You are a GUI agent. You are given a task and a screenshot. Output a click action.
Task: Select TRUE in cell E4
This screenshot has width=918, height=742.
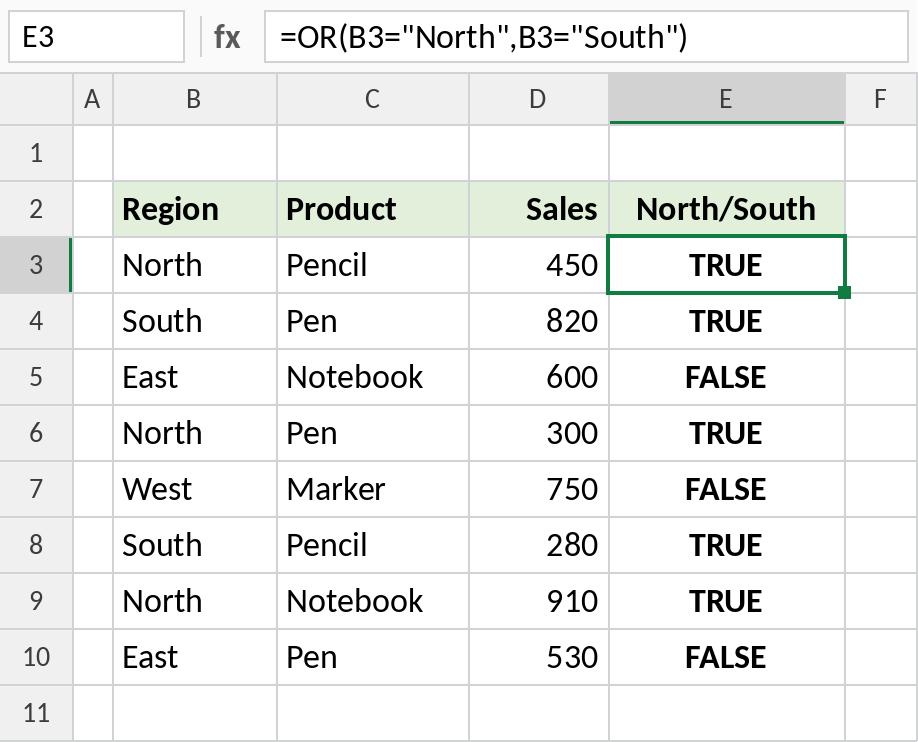click(x=727, y=321)
